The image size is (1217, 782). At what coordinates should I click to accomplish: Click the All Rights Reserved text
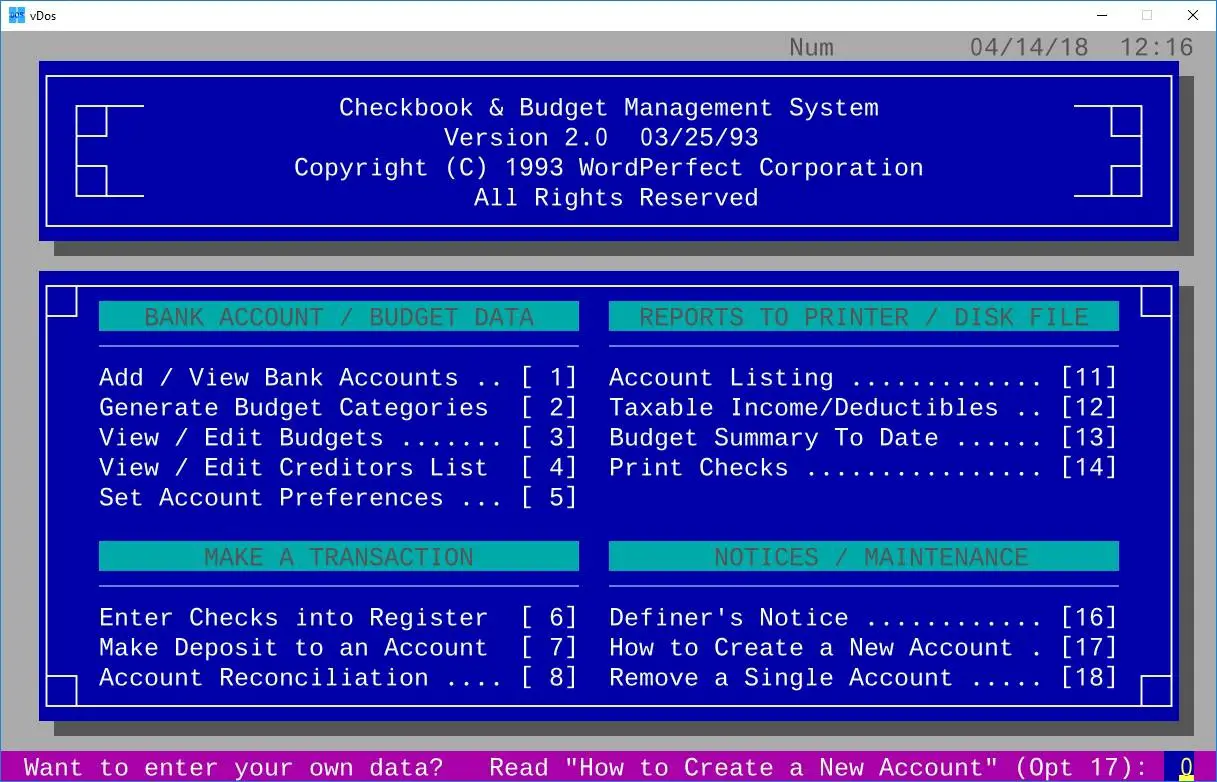coord(616,198)
